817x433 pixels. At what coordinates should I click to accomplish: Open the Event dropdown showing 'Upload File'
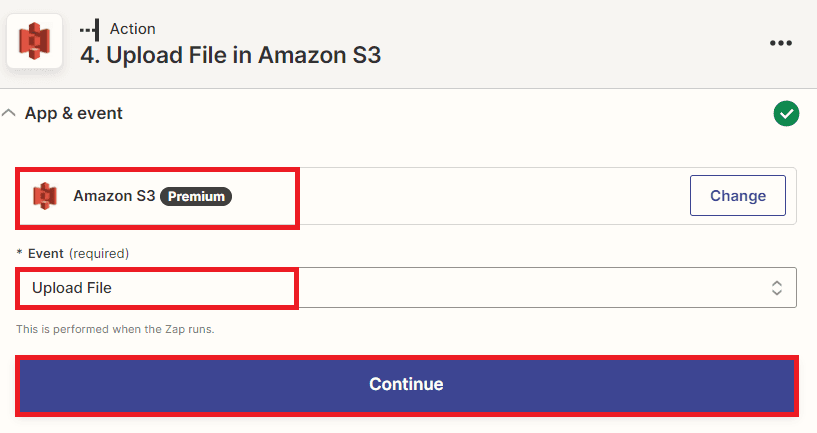click(x=400, y=288)
